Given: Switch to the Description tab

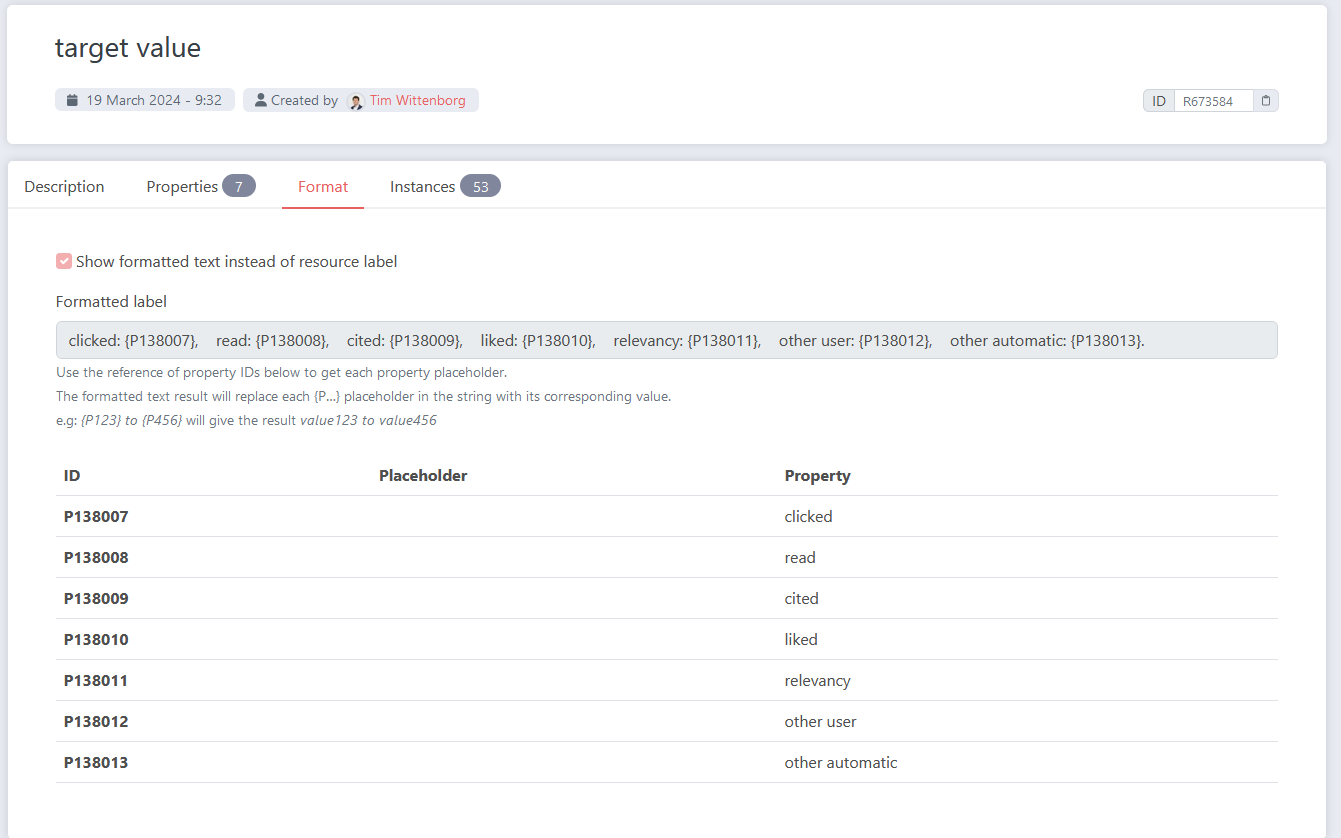Looking at the screenshot, I should (64, 187).
